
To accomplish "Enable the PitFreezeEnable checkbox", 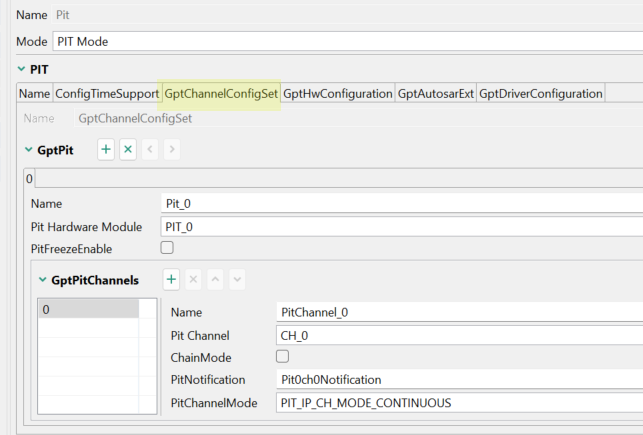I will (x=167, y=248).
